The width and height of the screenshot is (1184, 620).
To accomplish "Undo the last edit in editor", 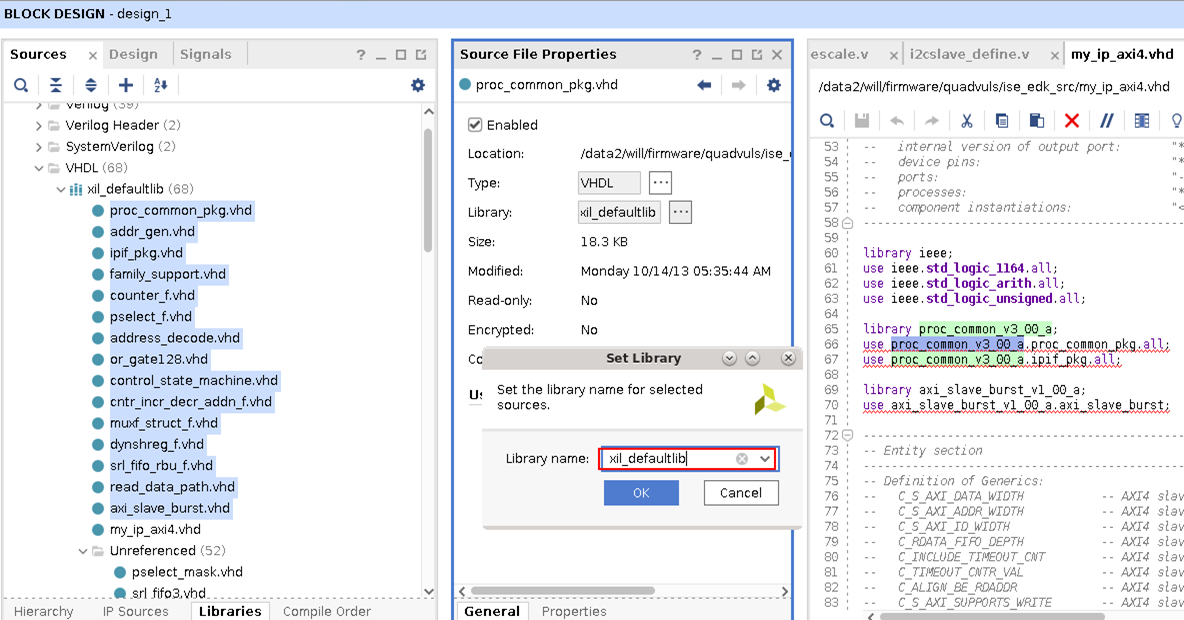I will (x=897, y=121).
